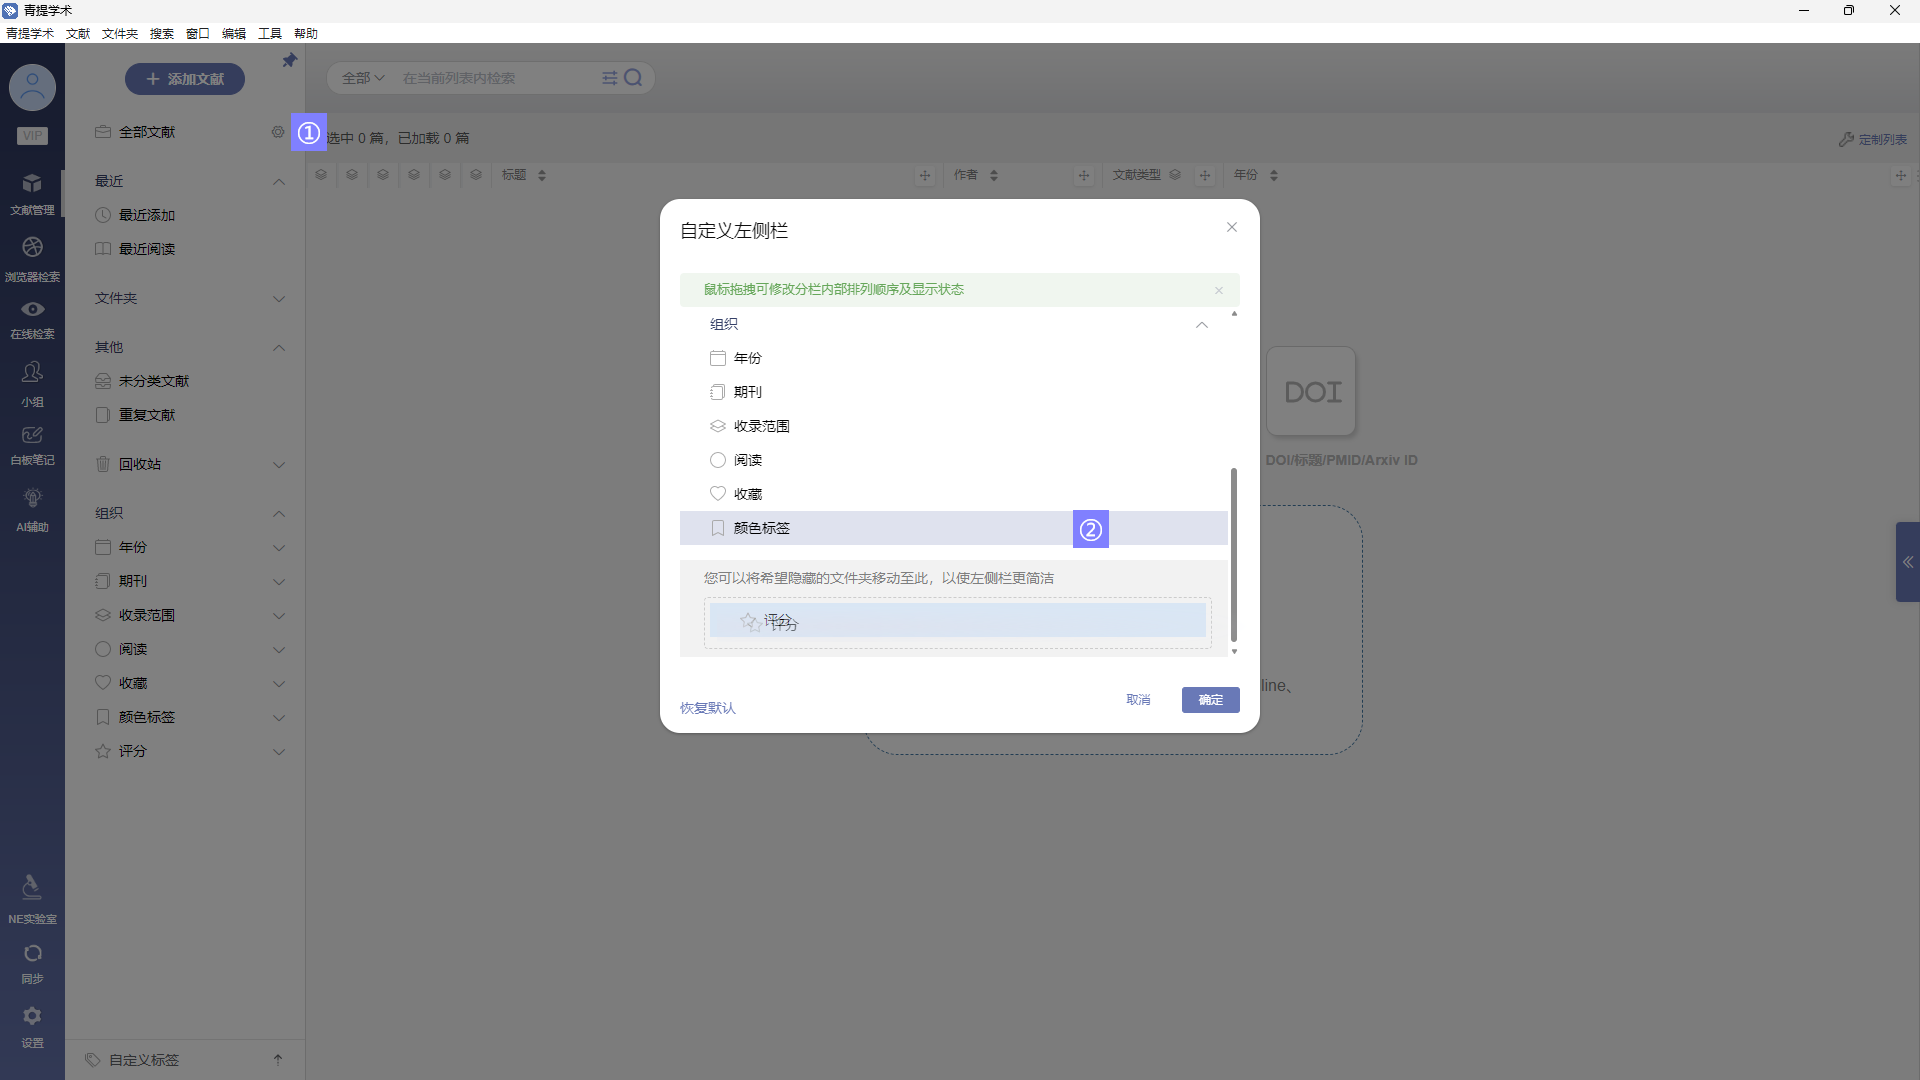1920x1080 pixels.
Task: Click the 恢复默认 link
Action: pos(707,708)
